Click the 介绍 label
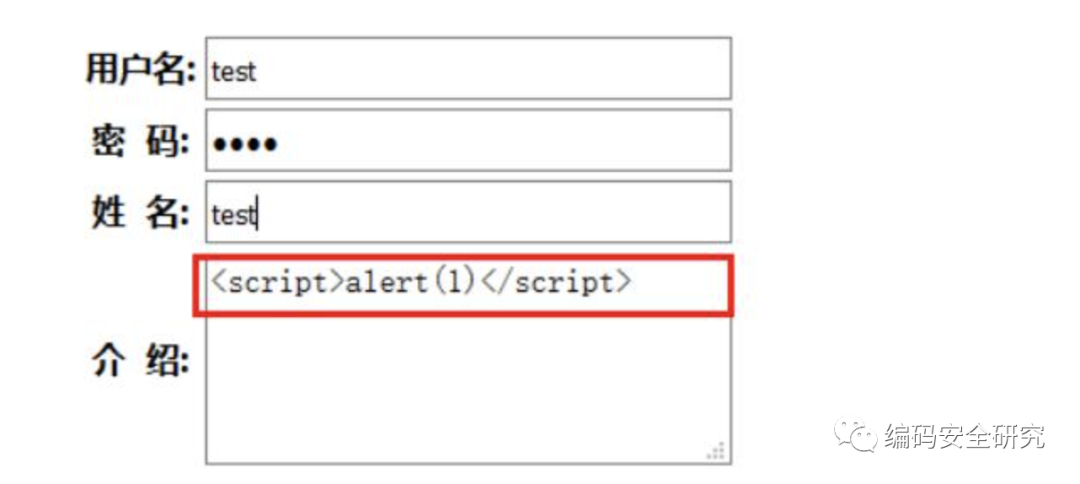 pyautogui.click(x=141, y=360)
